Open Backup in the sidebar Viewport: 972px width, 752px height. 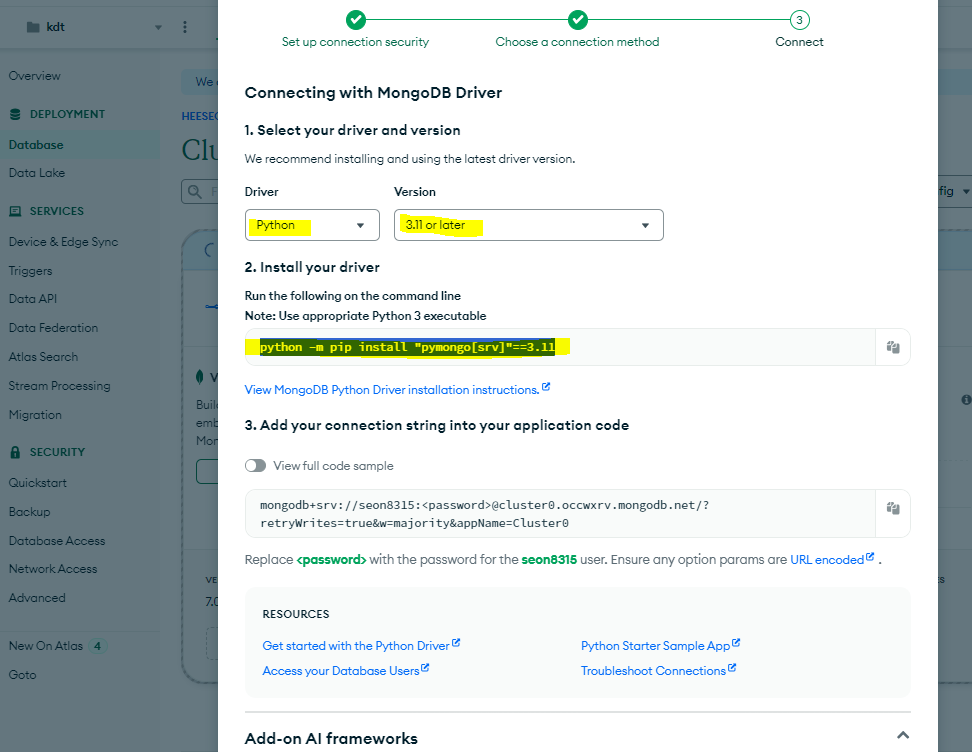tap(29, 512)
